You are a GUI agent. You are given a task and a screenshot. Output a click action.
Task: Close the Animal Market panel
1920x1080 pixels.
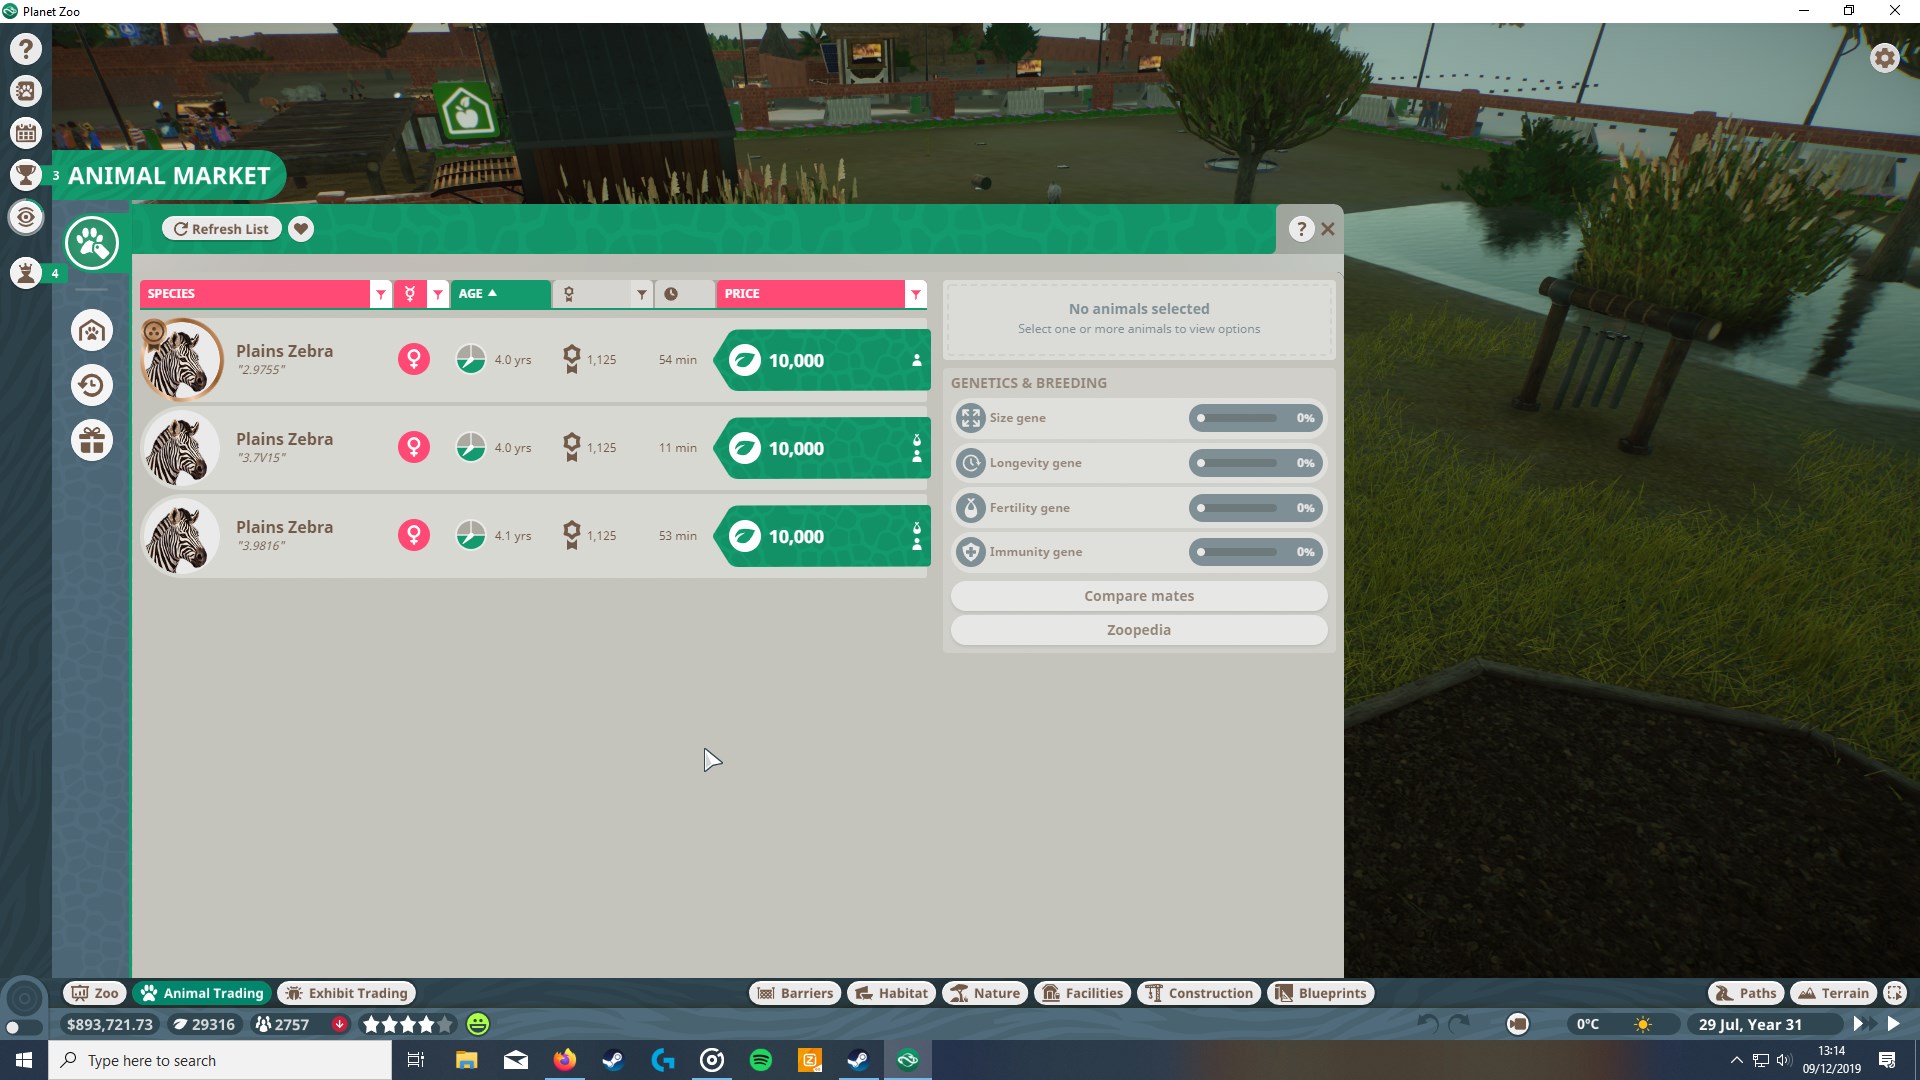pos(1328,229)
